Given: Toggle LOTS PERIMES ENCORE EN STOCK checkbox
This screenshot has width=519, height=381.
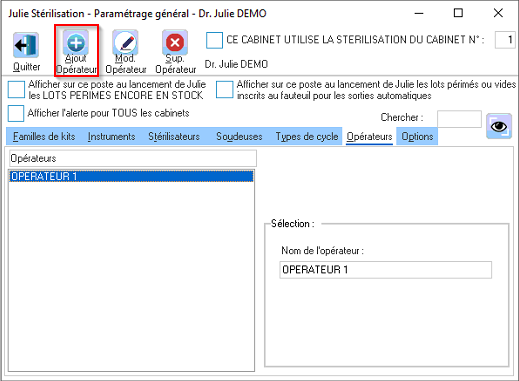Looking at the screenshot, I should 16,89.
